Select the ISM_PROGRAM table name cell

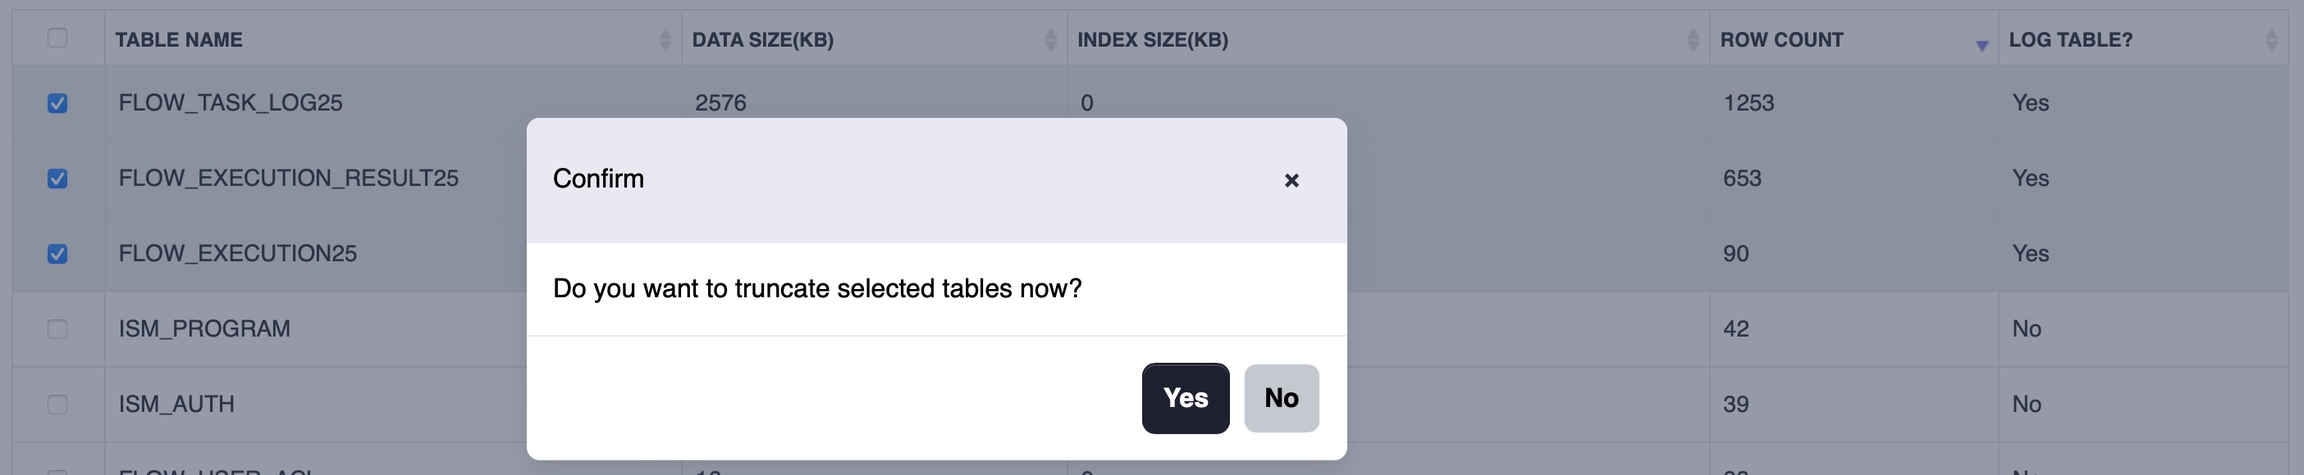[204, 329]
